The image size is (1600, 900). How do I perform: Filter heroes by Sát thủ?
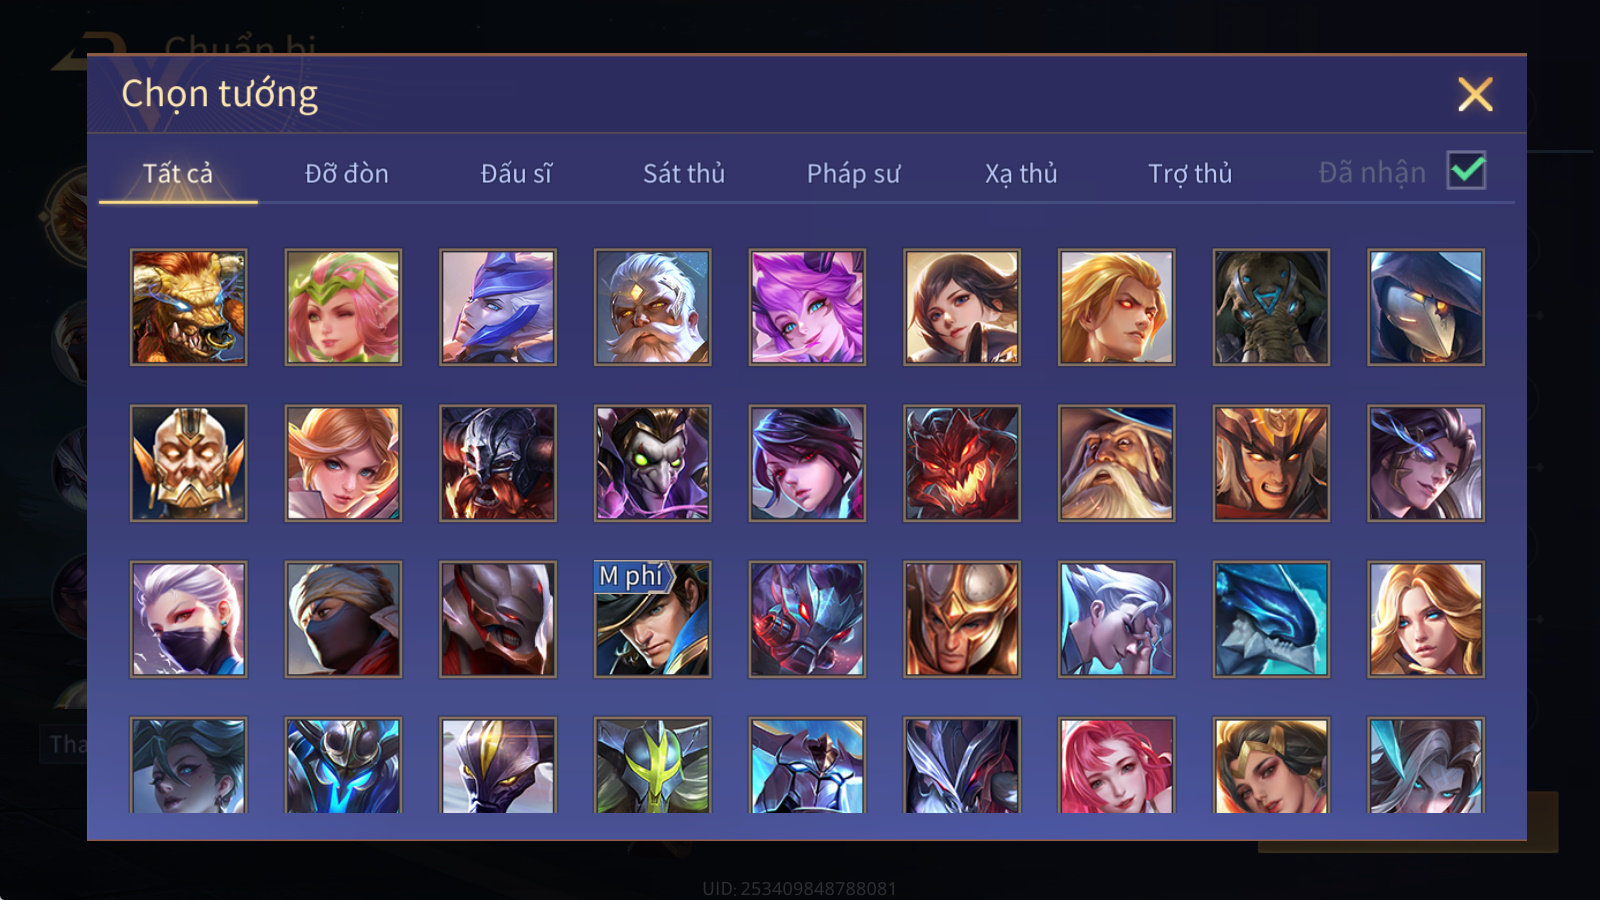[x=684, y=173]
